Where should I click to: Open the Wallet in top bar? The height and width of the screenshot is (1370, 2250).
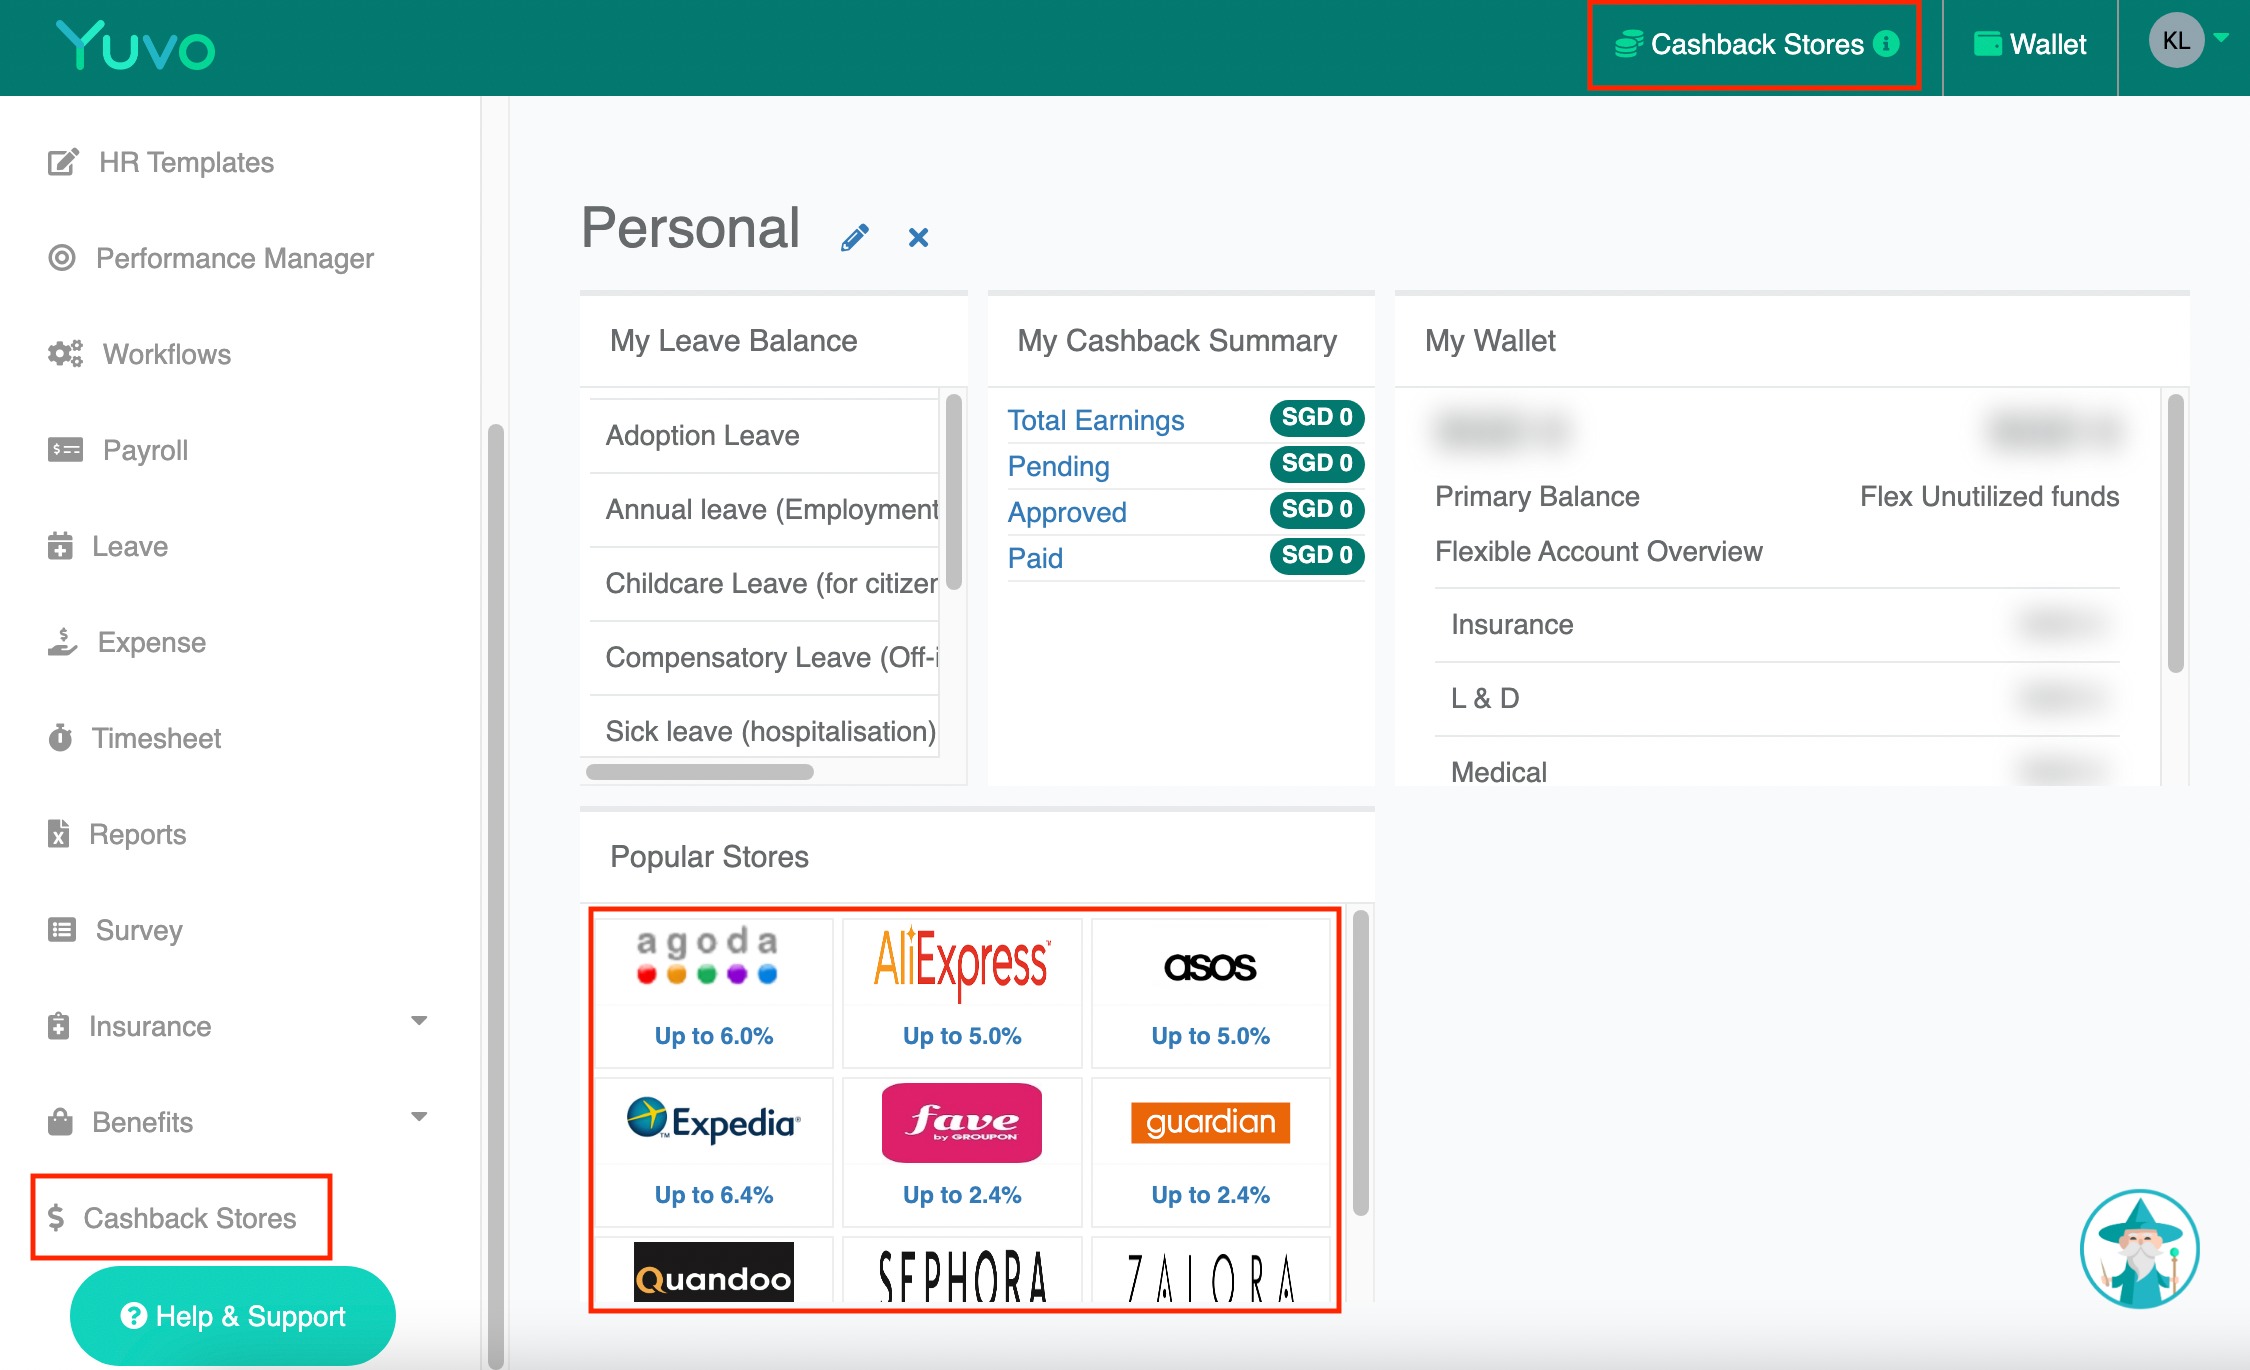[x=2030, y=45]
